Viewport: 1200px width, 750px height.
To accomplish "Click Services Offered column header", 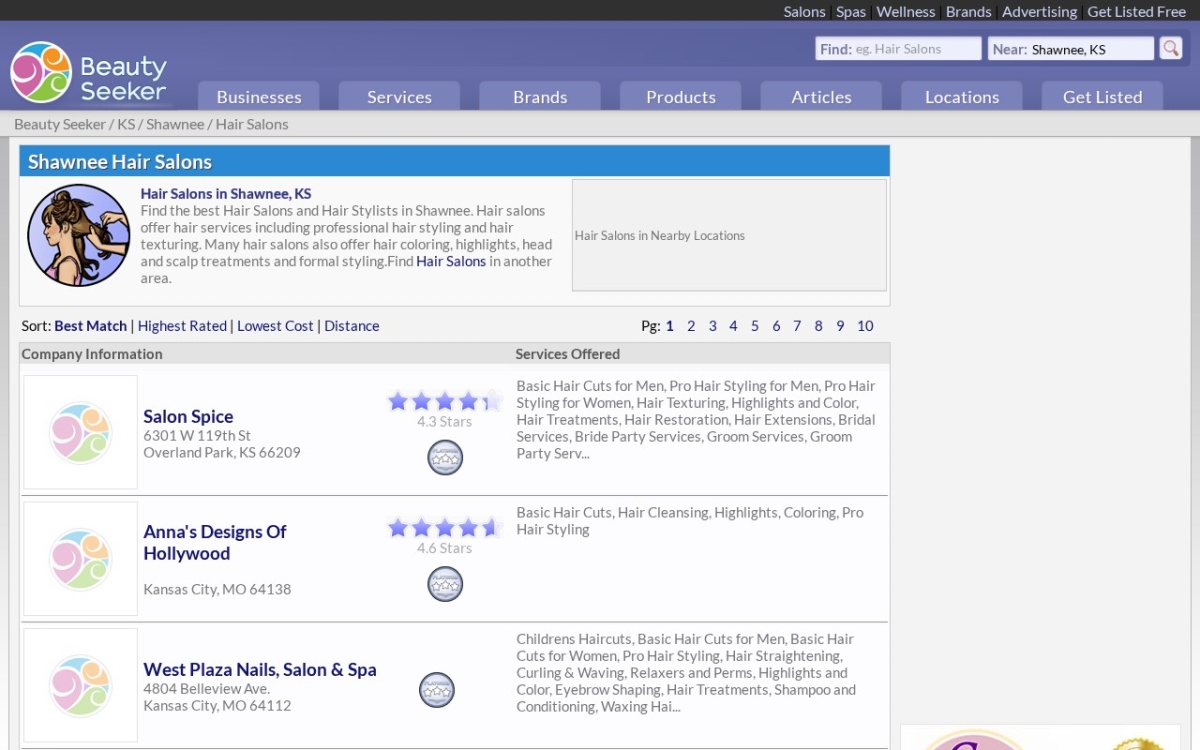I will (x=567, y=354).
